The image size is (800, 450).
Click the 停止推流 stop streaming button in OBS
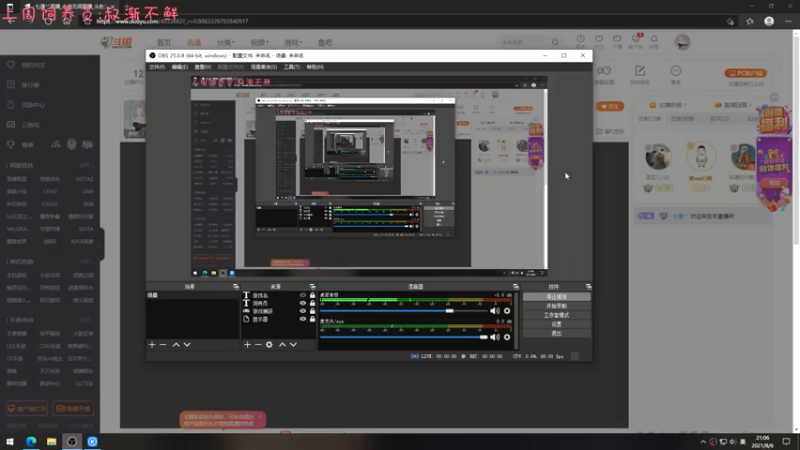pyautogui.click(x=557, y=297)
